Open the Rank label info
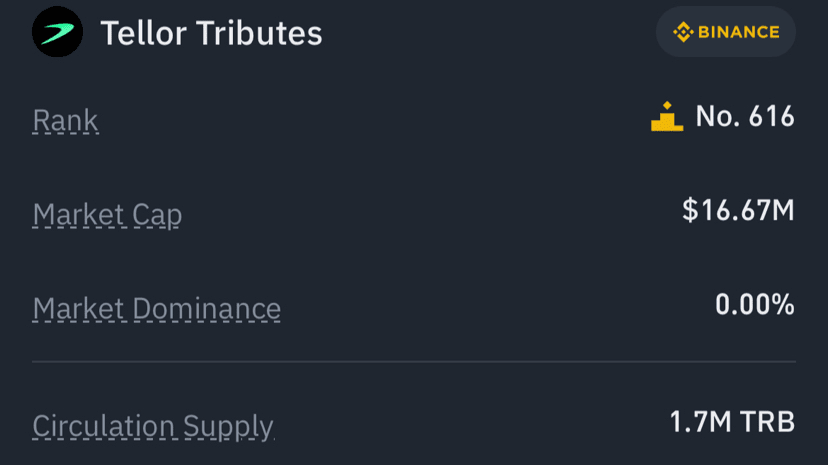 point(66,120)
